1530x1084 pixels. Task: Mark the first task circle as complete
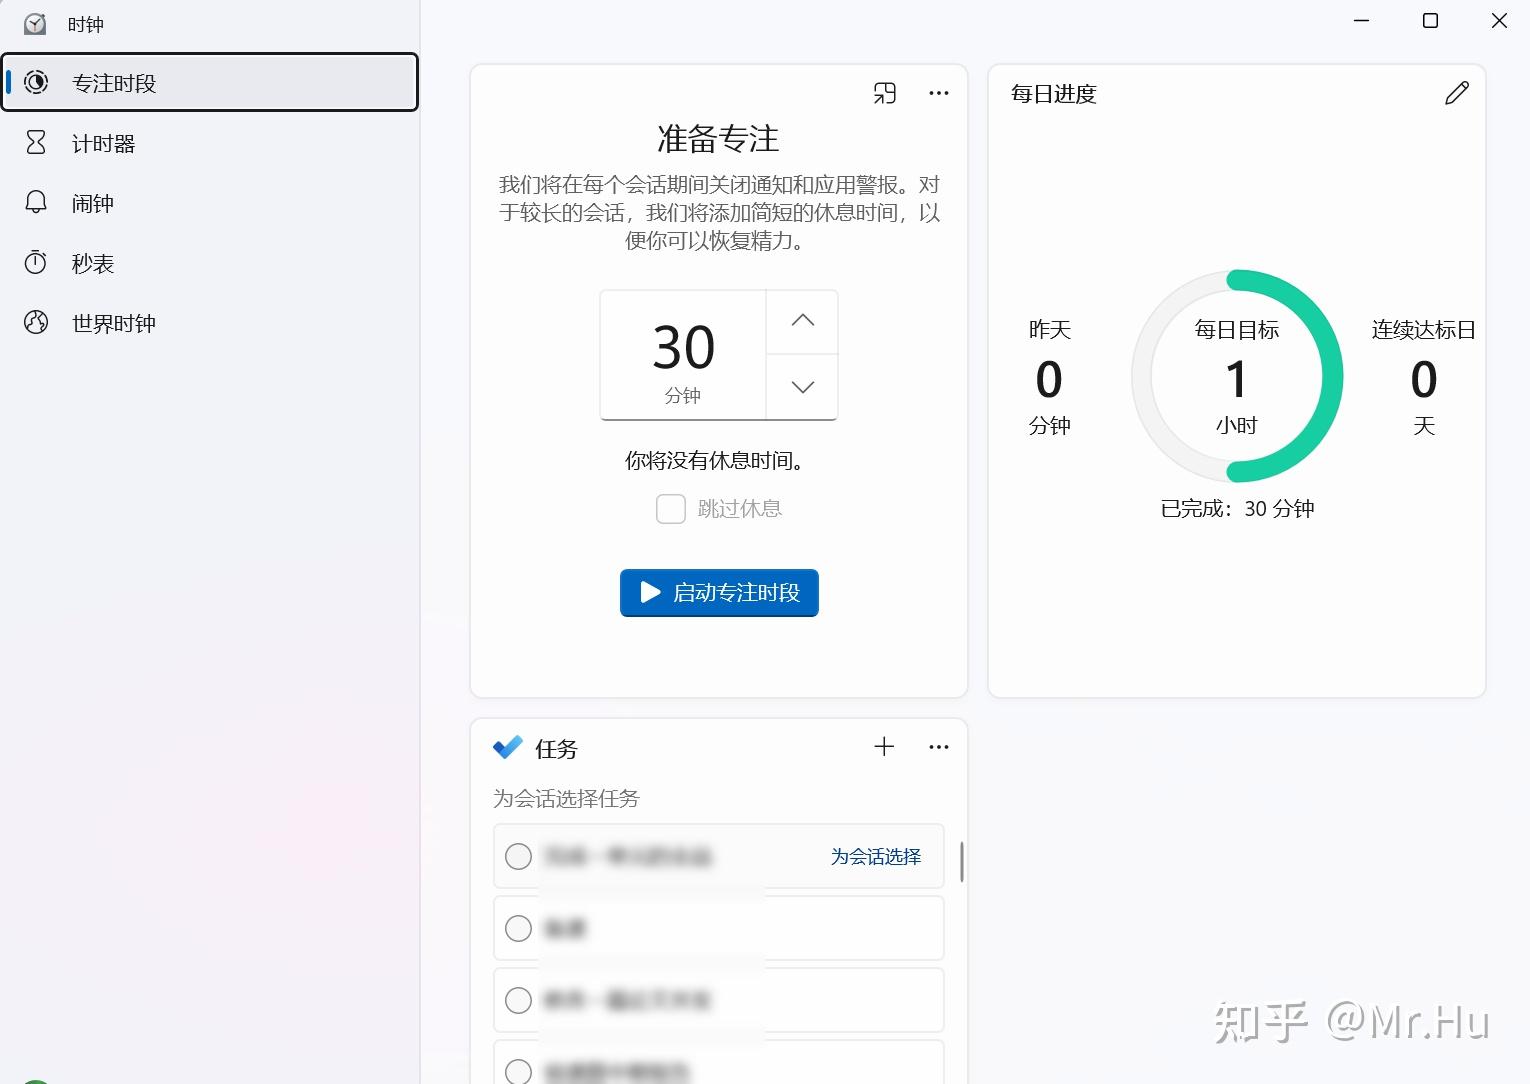point(518,857)
